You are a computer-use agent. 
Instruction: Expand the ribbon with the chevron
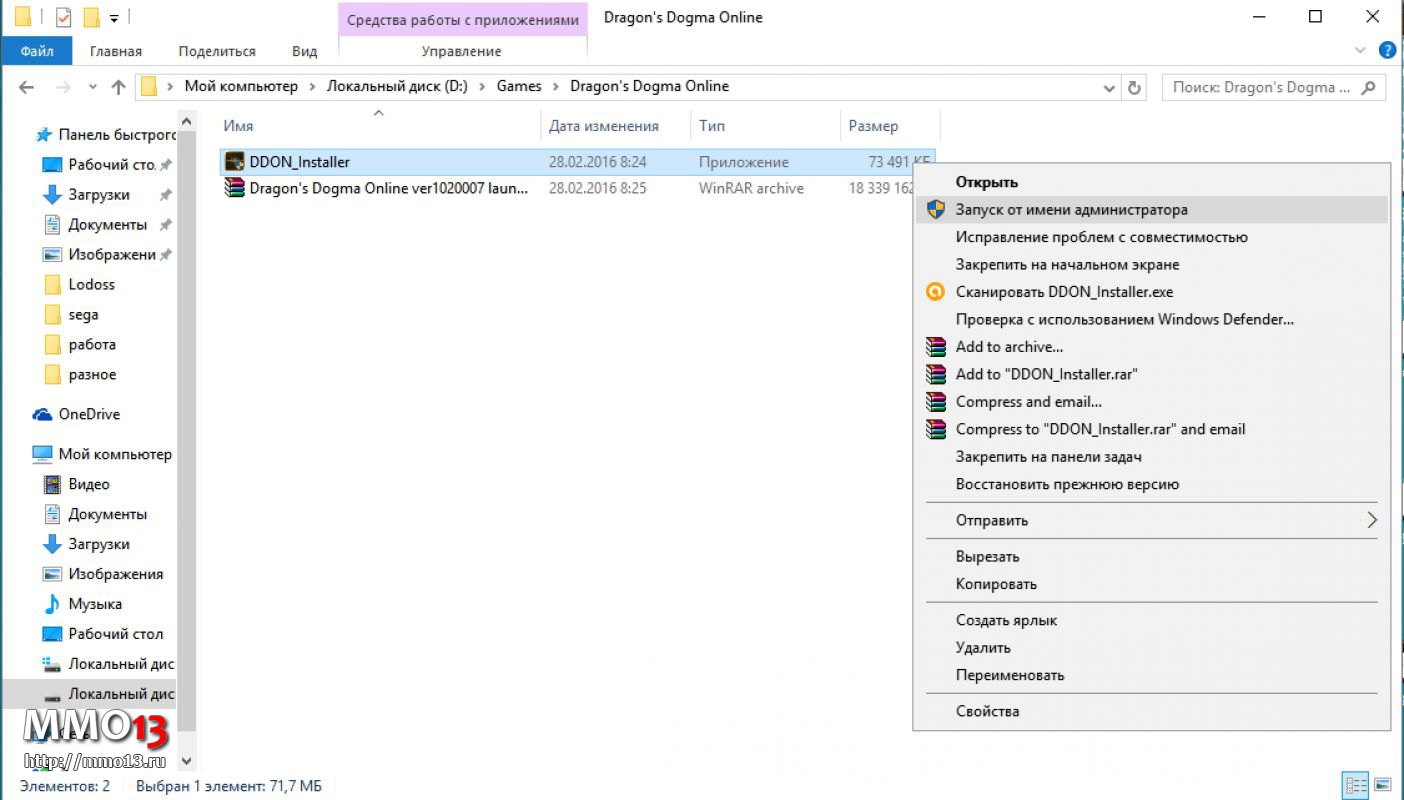click(x=1360, y=50)
